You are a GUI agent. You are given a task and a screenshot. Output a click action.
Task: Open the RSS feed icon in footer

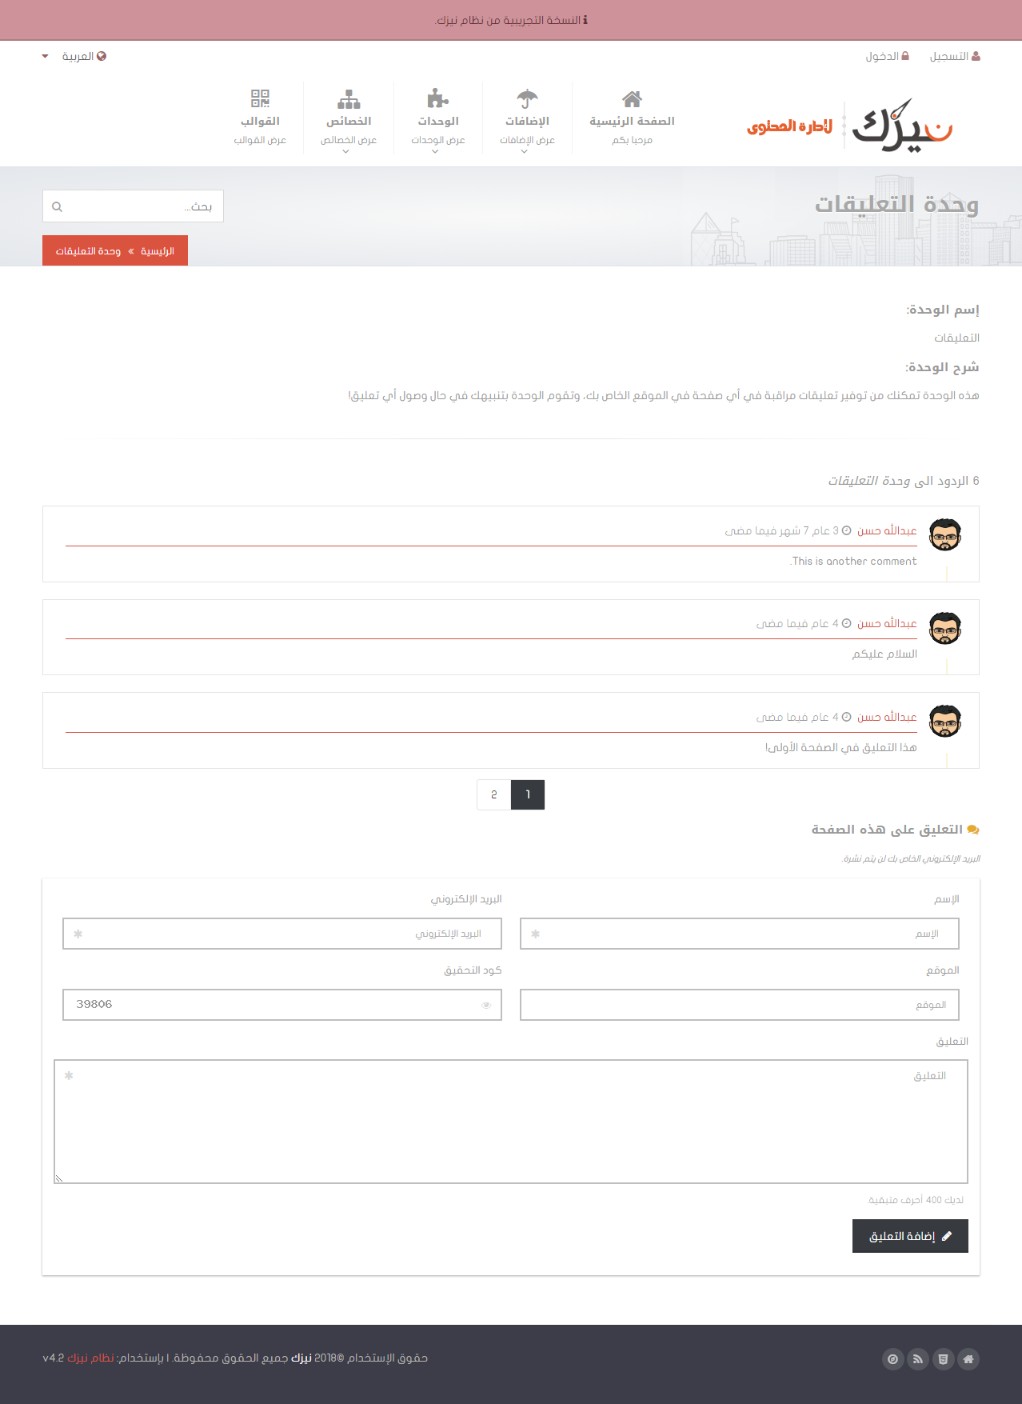pos(918,1359)
